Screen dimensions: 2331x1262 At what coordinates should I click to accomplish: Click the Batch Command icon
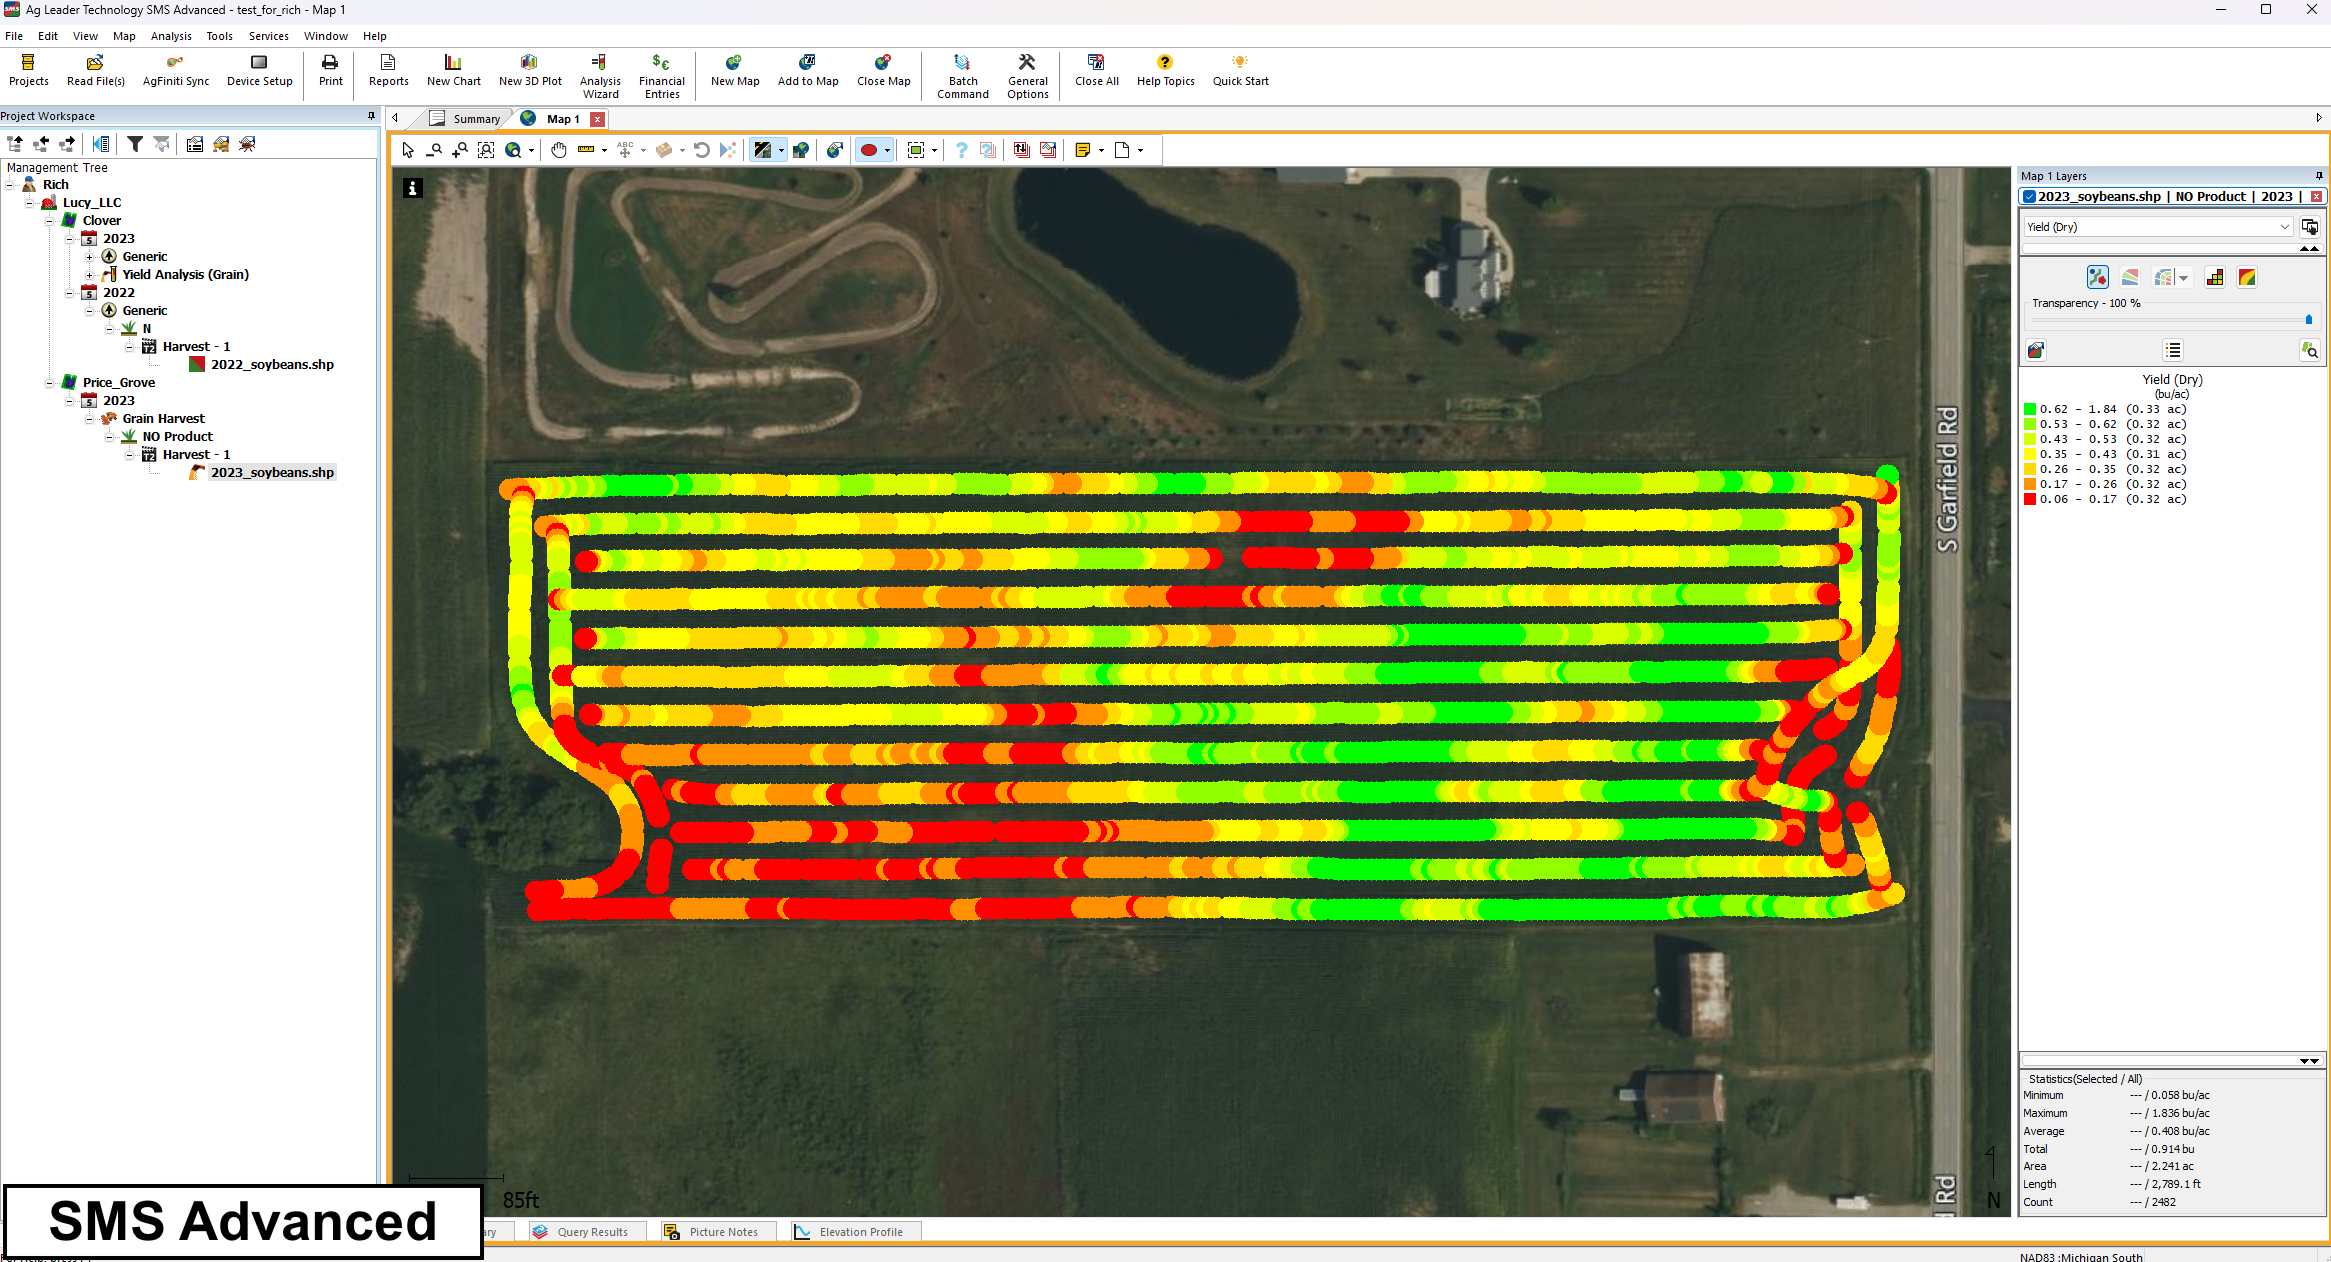click(962, 76)
